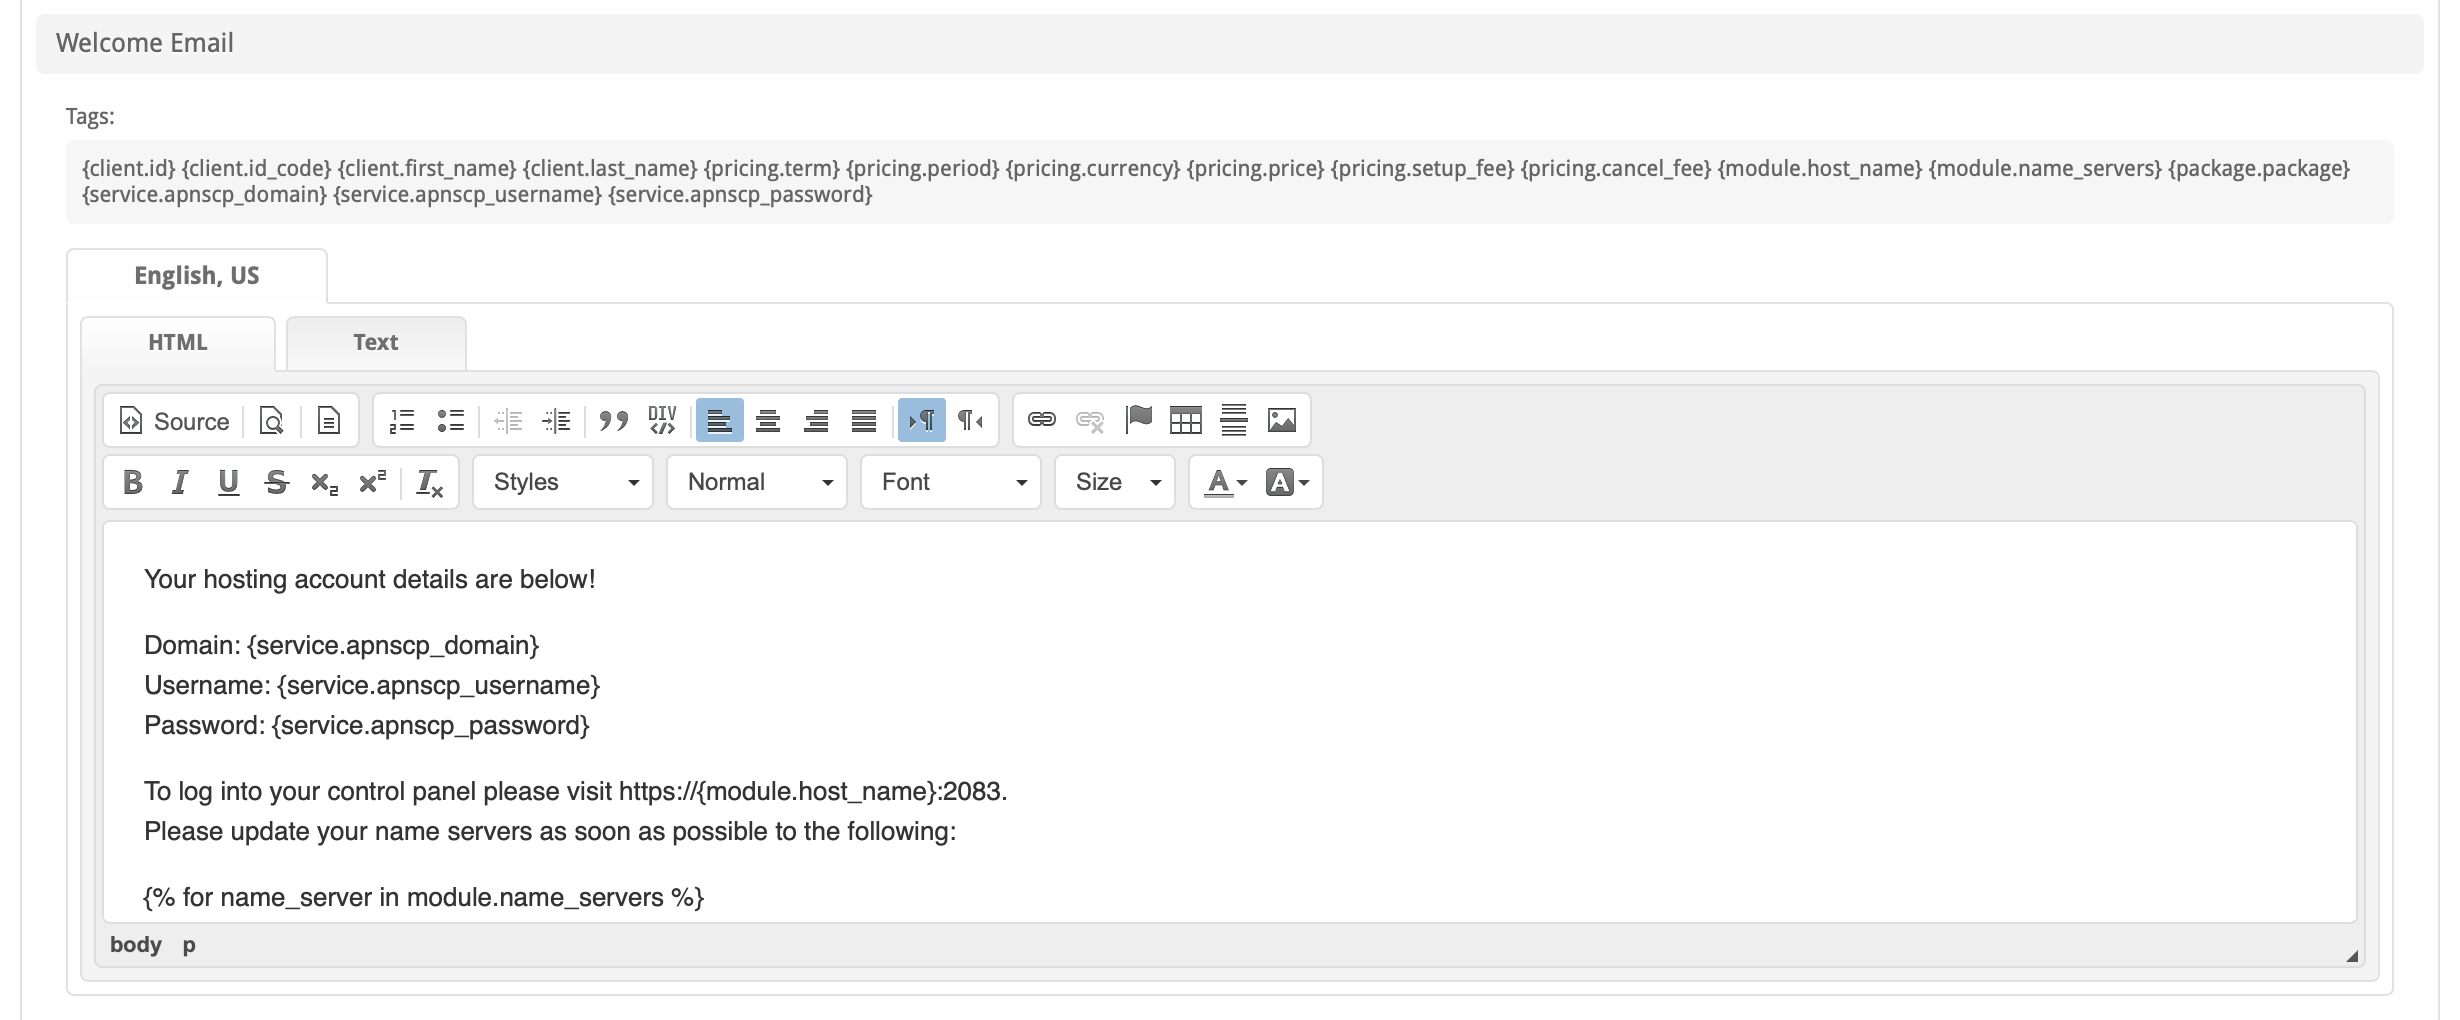Toggle underline formatting
2460x1020 pixels.
pos(228,483)
